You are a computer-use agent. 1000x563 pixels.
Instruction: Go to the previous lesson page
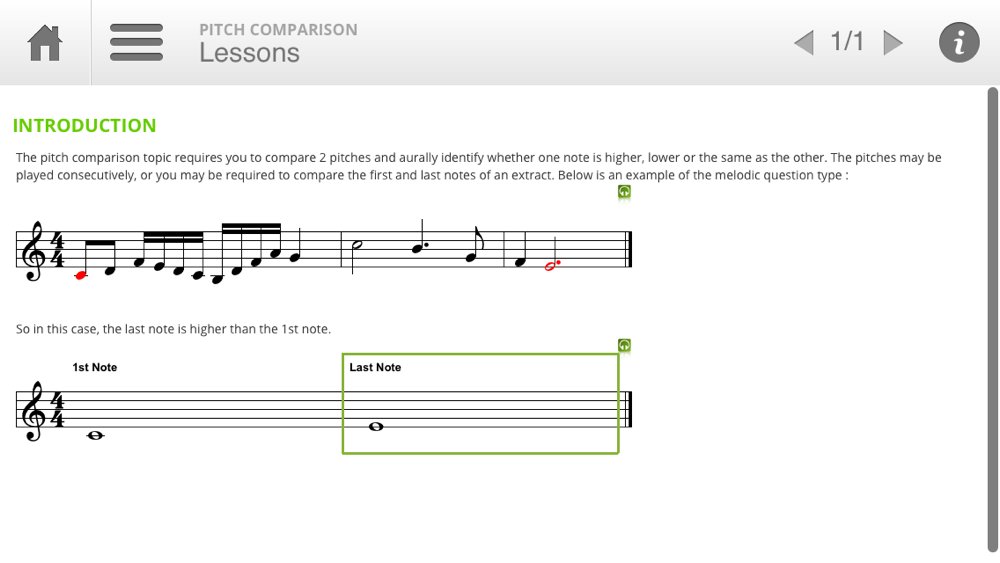[804, 42]
